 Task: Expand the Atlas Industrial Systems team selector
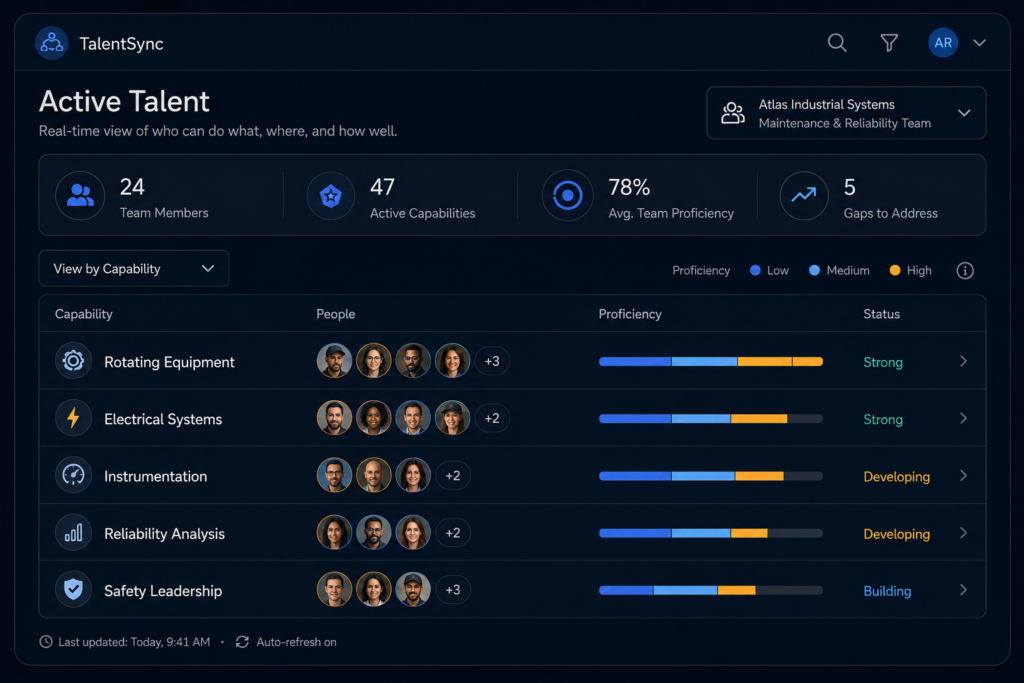(846, 113)
